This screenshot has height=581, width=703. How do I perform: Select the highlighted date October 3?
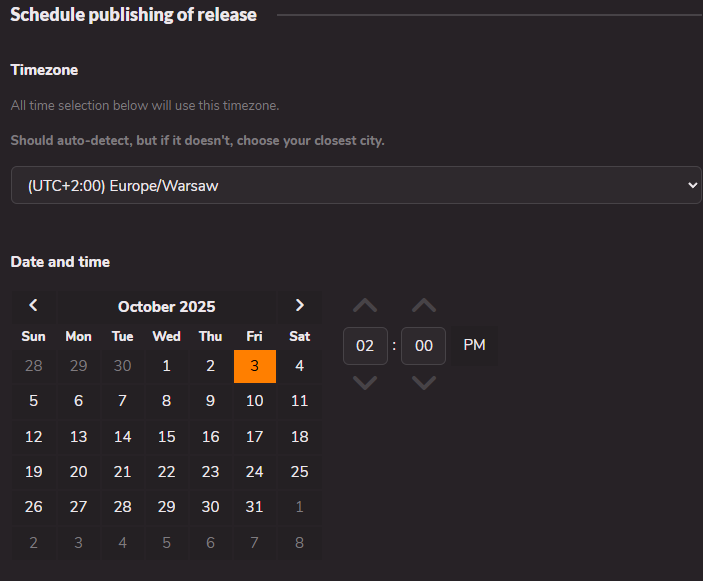click(255, 366)
